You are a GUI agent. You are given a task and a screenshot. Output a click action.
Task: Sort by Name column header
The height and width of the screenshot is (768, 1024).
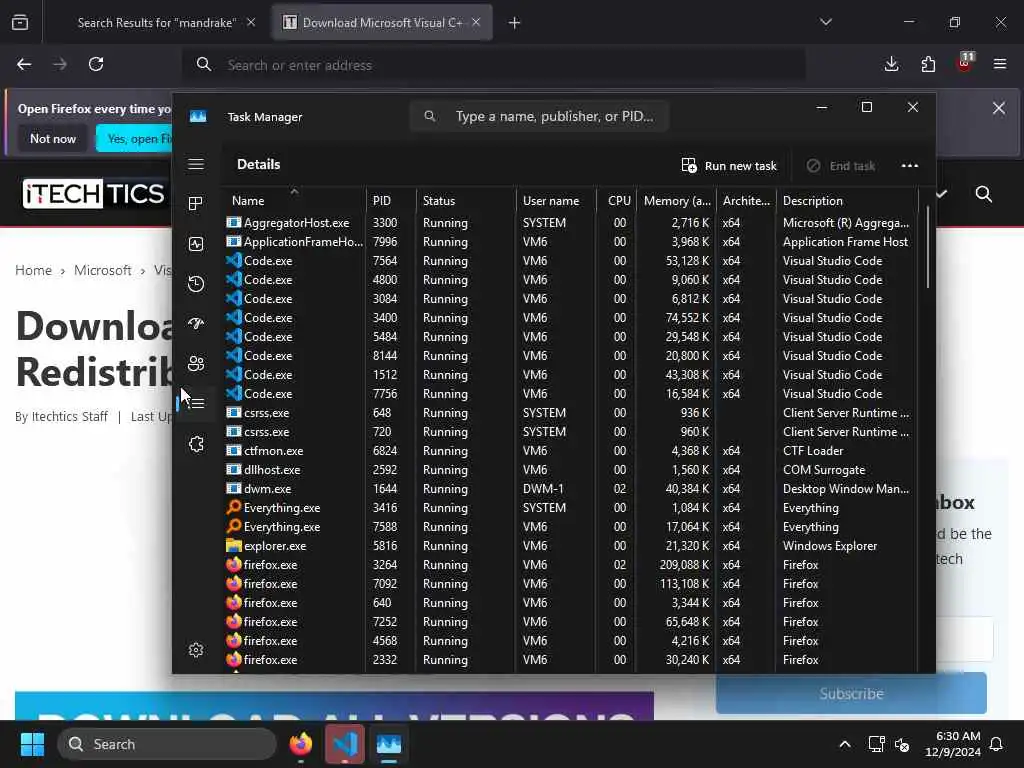coord(295,200)
